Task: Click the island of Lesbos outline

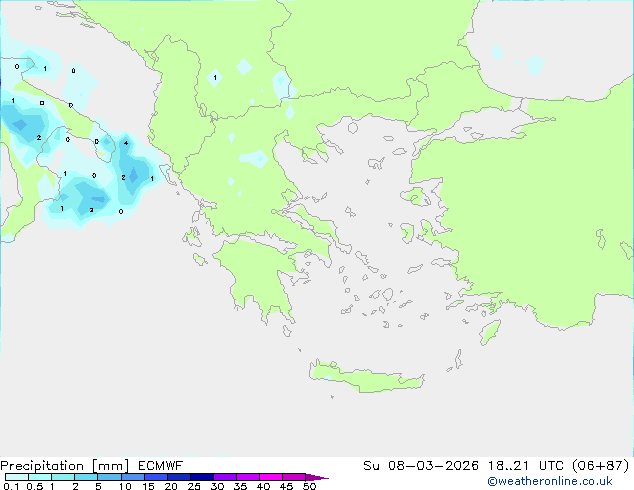Action: click(x=414, y=197)
